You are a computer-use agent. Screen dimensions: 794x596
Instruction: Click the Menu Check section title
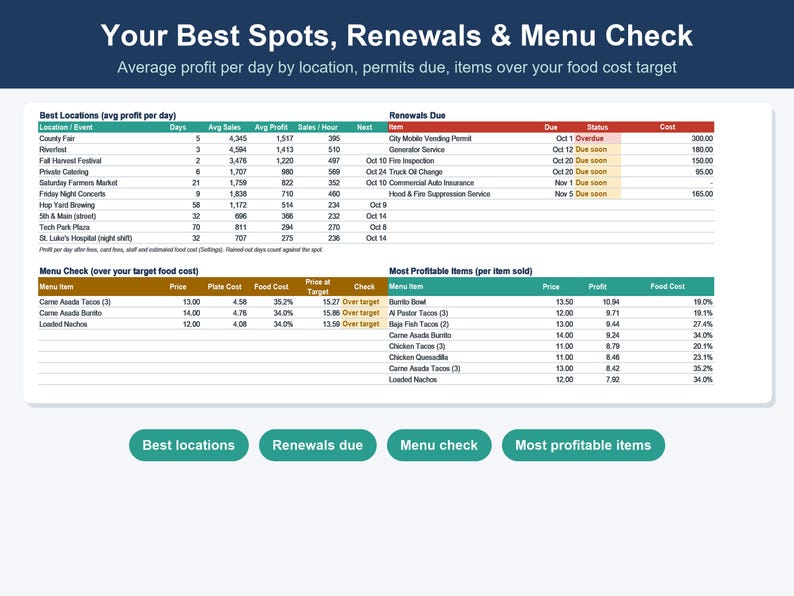(x=119, y=271)
